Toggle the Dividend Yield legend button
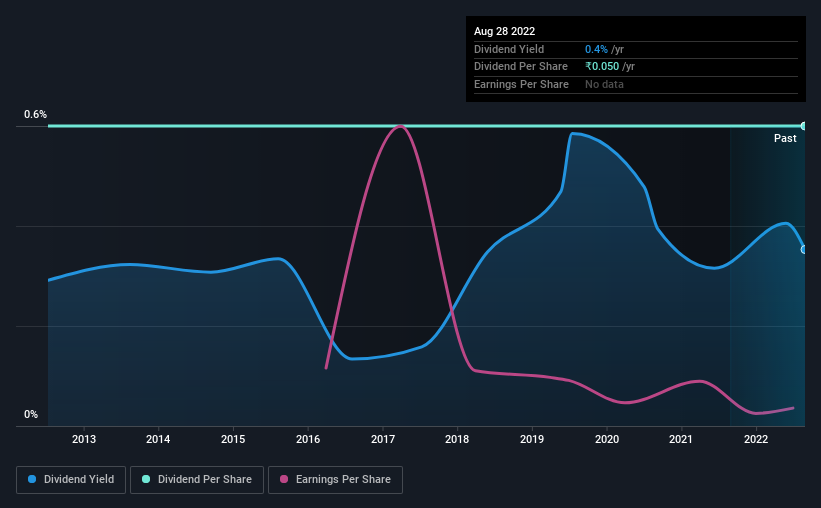The height and width of the screenshot is (508, 821). [x=71, y=480]
